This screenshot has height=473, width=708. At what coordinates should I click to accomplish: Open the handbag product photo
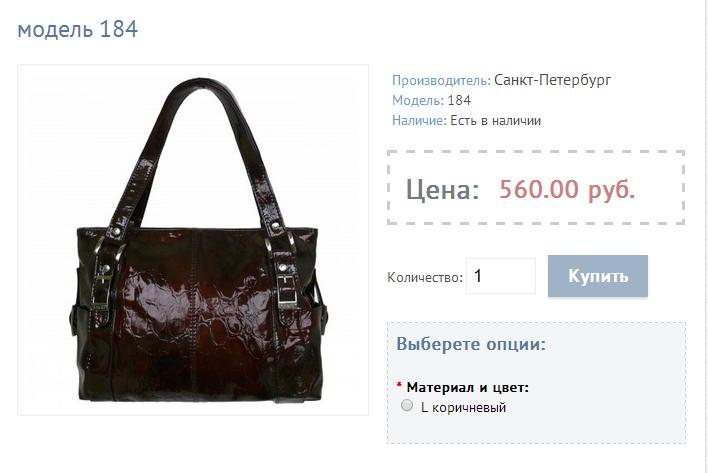click(193, 240)
